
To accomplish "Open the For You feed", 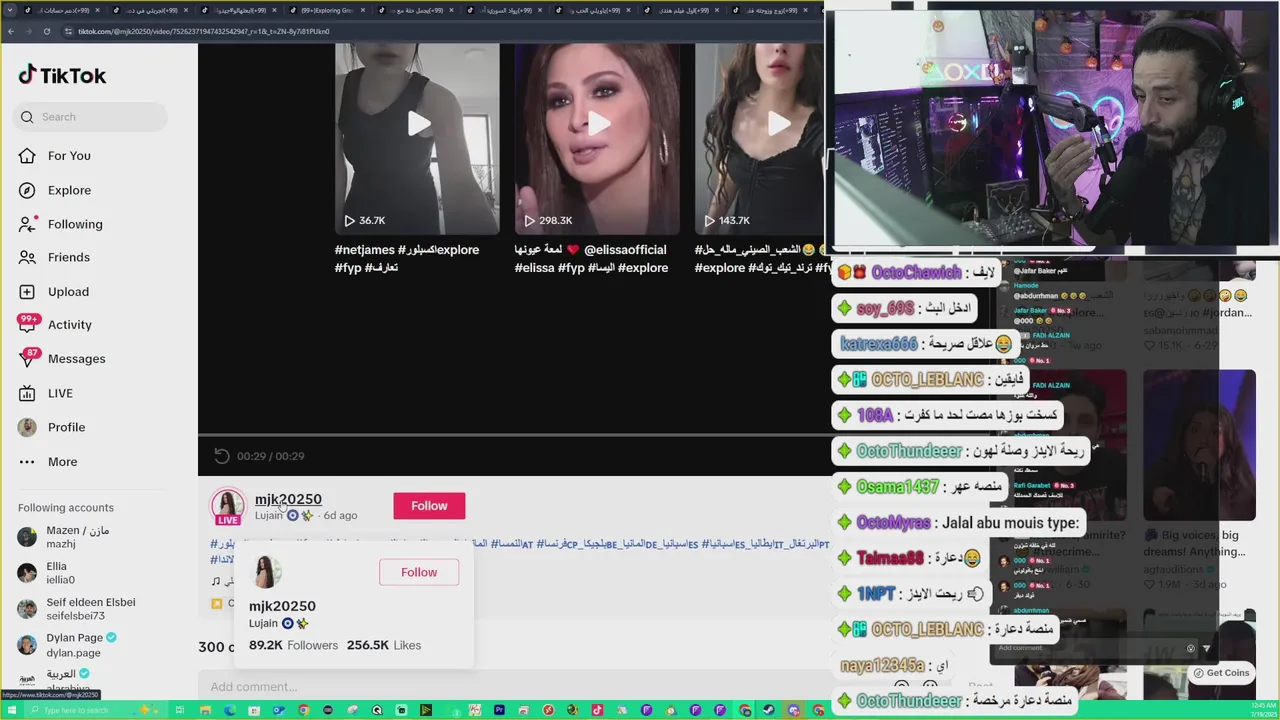I will tap(69, 156).
